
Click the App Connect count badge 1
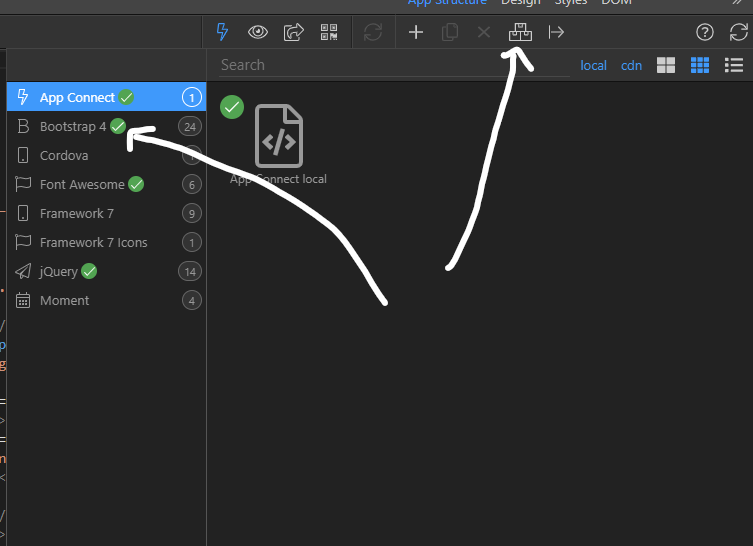[x=192, y=97]
